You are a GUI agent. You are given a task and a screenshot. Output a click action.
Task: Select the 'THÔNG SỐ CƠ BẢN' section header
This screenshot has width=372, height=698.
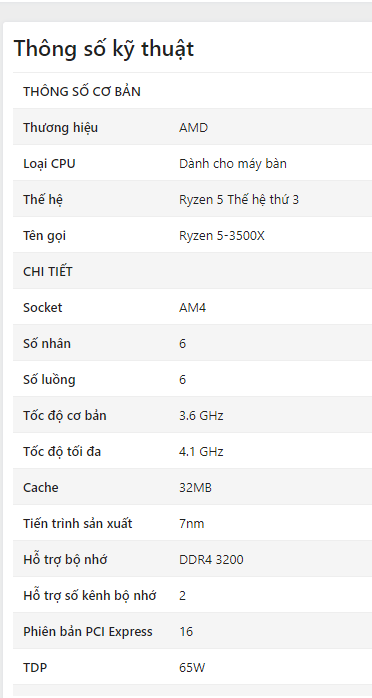(x=82, y=92)
